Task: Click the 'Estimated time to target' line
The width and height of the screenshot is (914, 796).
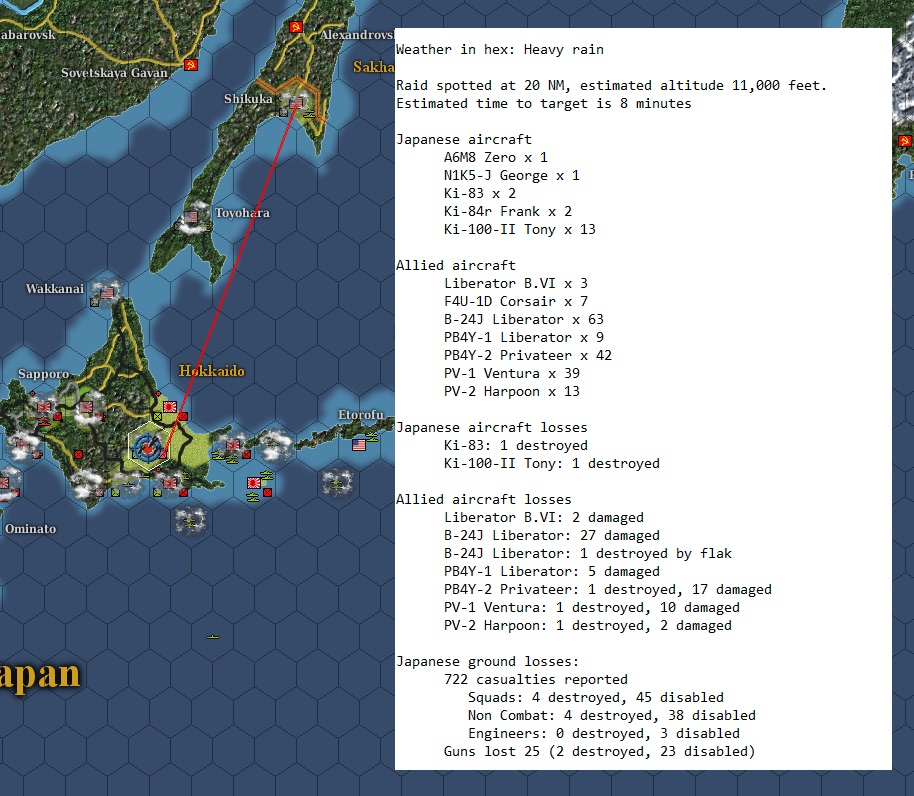Action: [544, 104]
